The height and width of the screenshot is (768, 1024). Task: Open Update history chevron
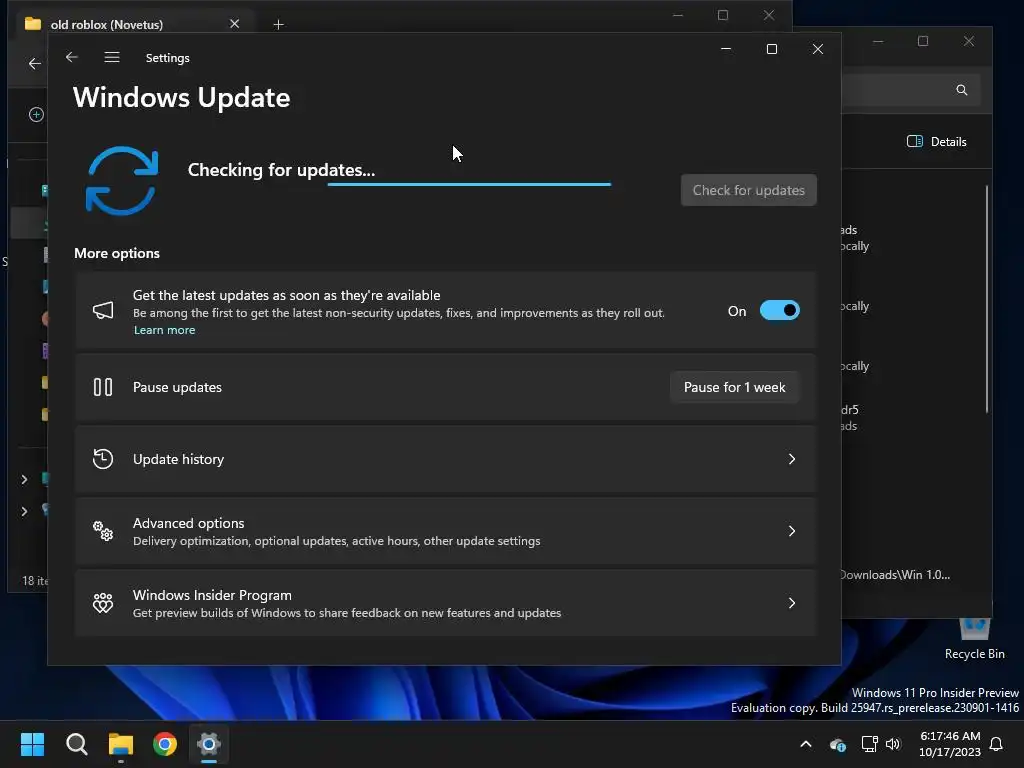(792, 459)
